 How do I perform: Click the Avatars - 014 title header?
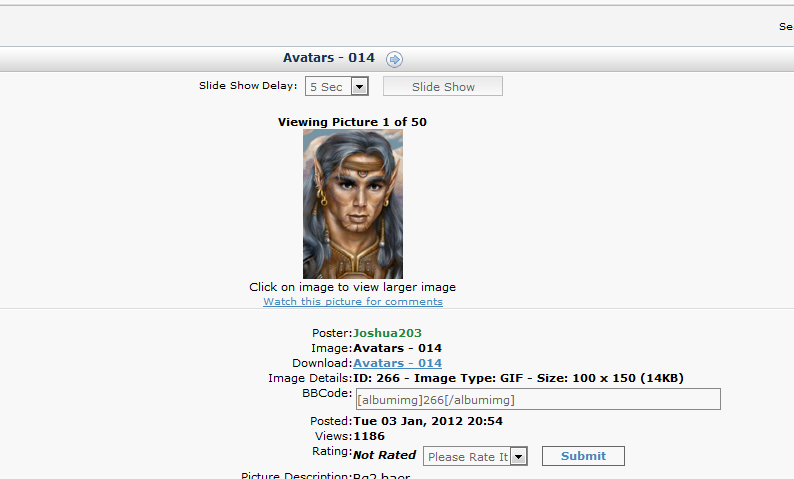coord(329,58)
